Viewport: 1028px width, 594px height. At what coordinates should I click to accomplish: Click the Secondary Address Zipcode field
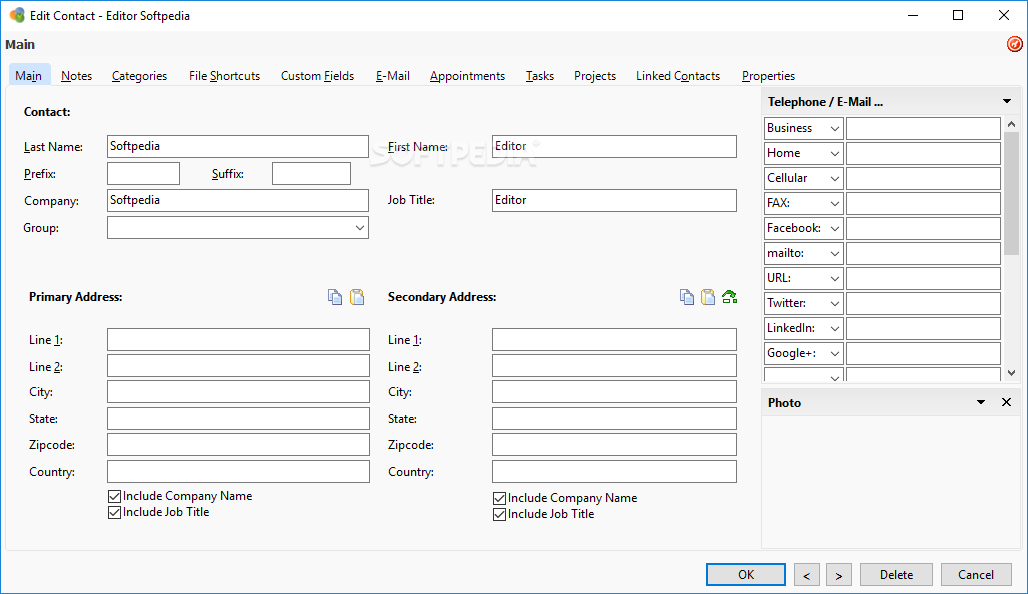(x=614, y=445)
